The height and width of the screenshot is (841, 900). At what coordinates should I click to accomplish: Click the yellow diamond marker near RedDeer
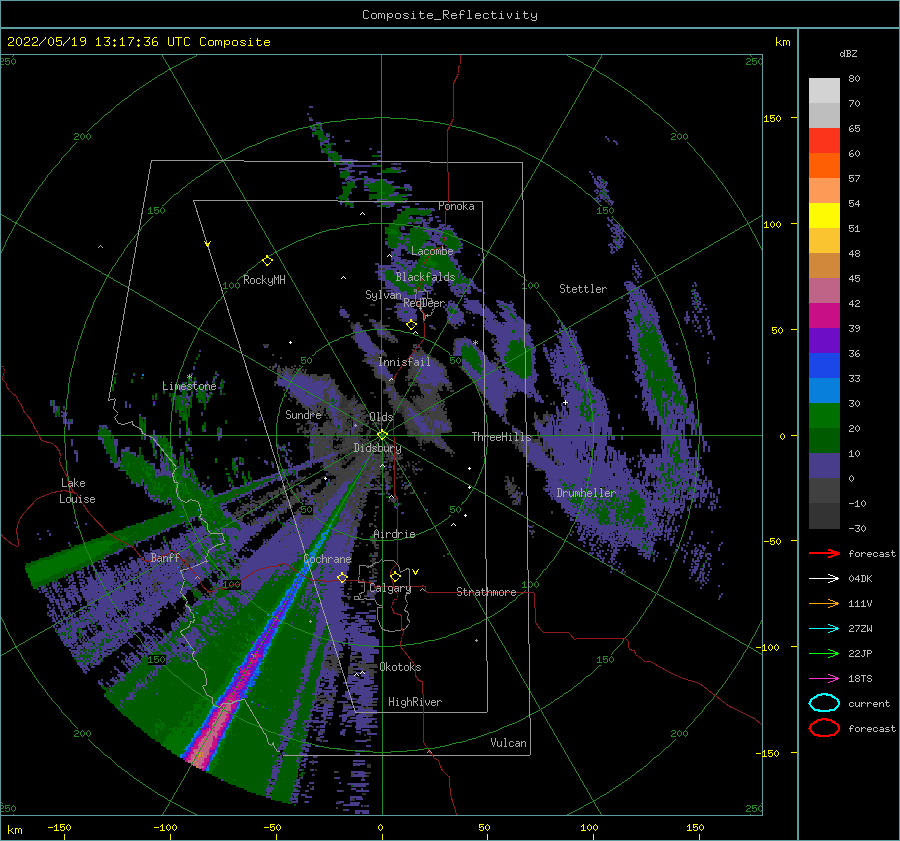point(411,325)
